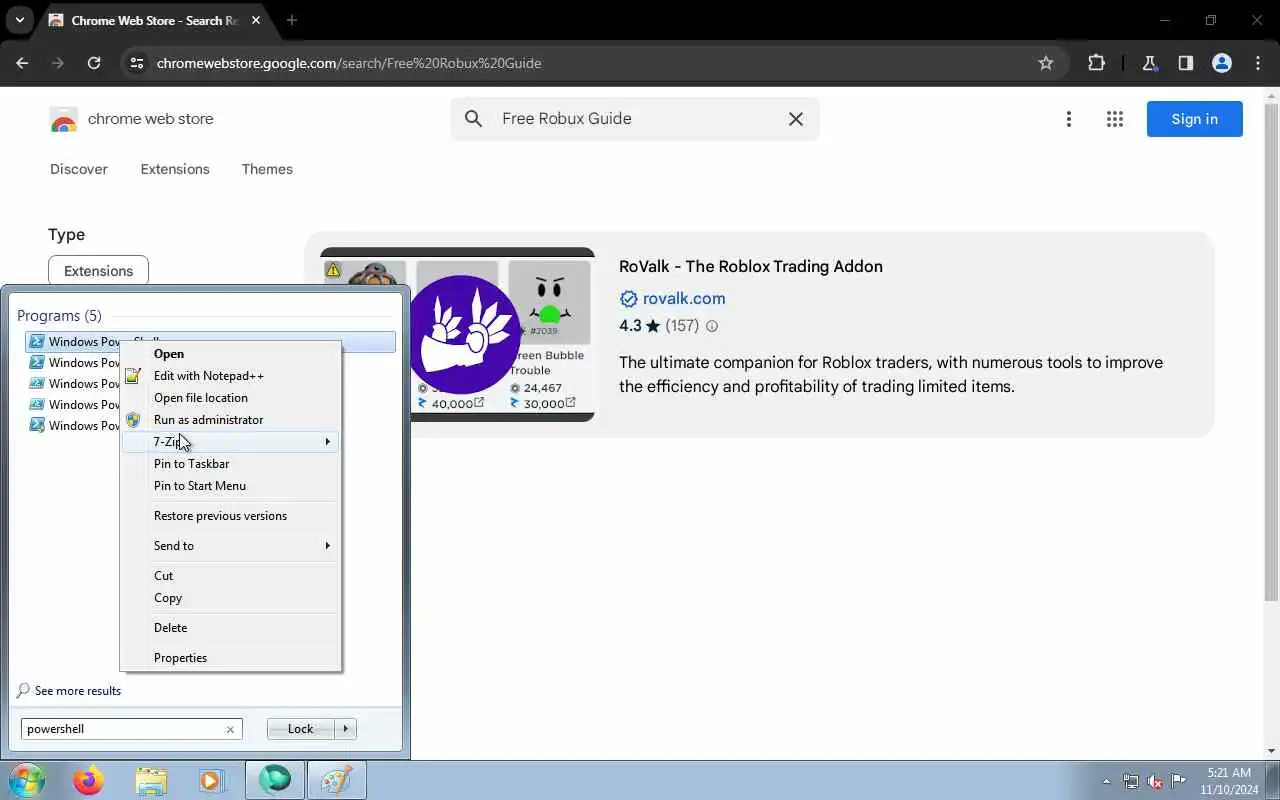Choose Copy in the context menu
This screenshot has width=1280, height=800.
tap(230, 598)
